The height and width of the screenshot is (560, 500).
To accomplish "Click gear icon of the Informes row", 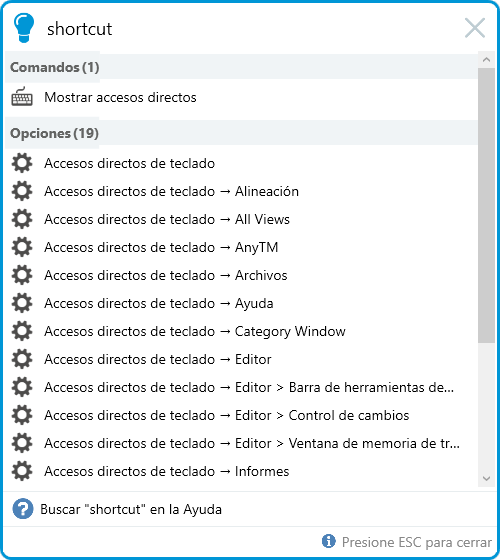I will pyautogui.click(x=22, y=471).
